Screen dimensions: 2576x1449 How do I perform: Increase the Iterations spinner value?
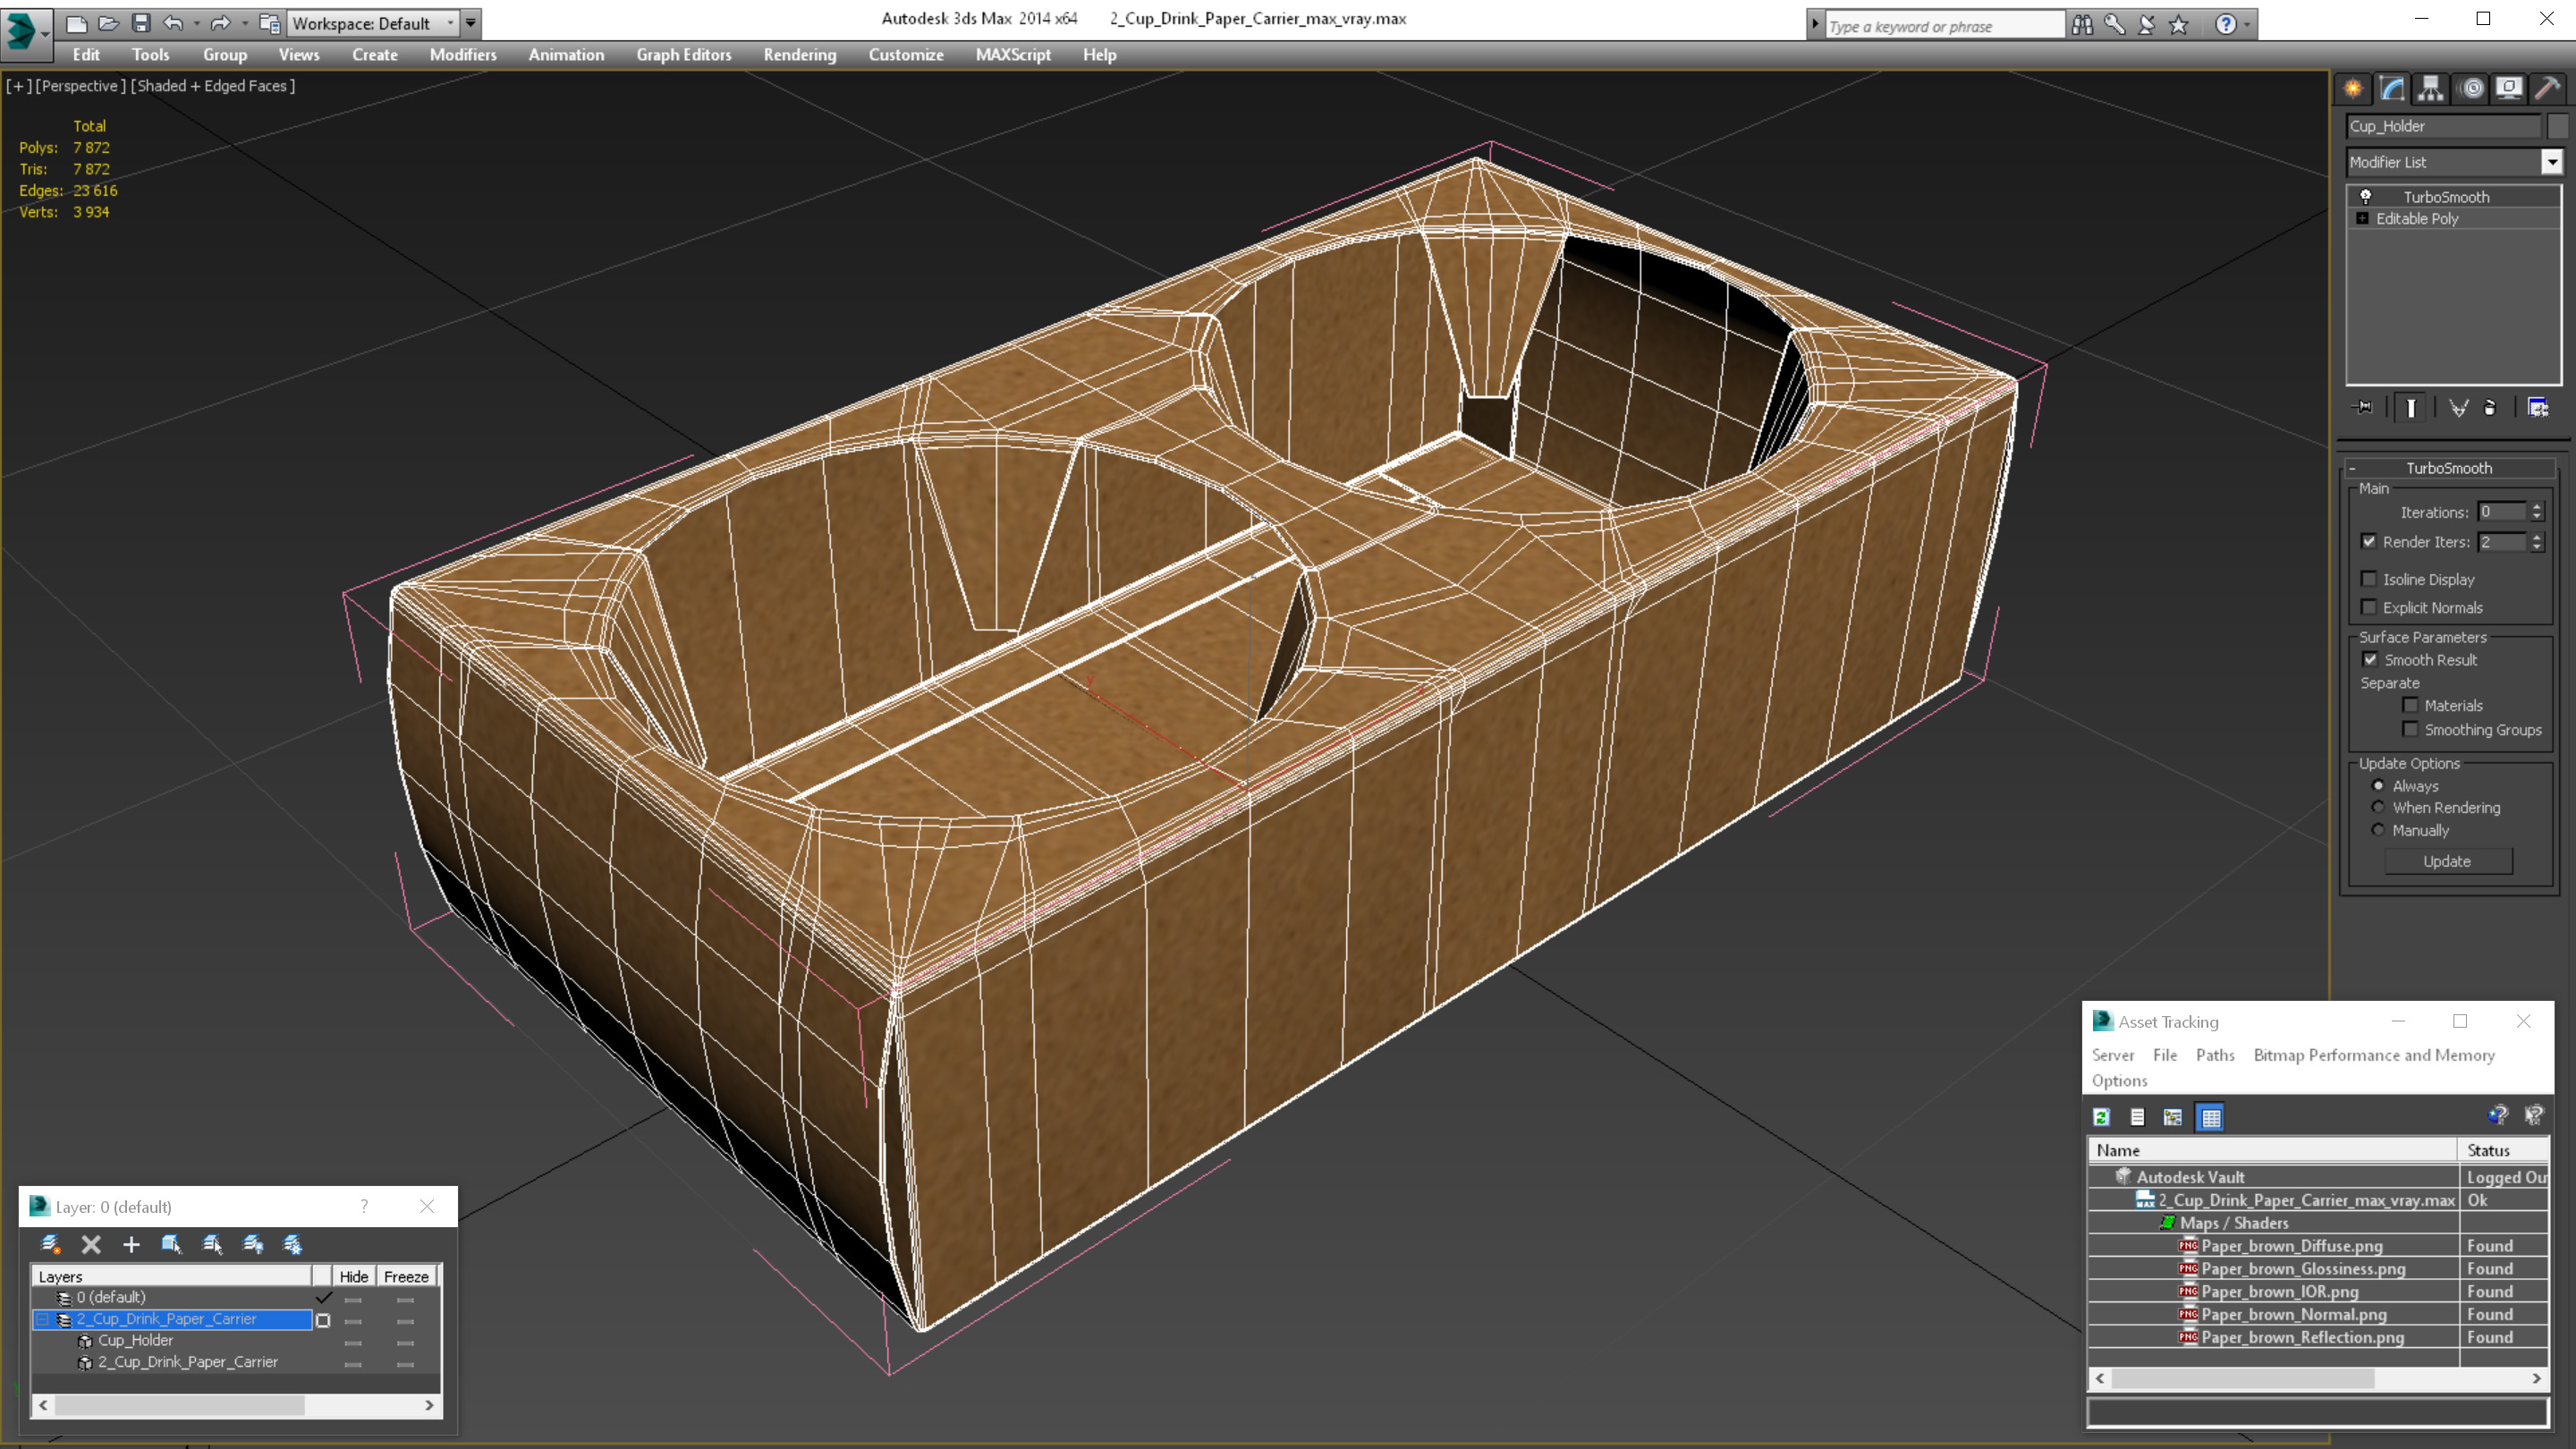coord(2537,507)
